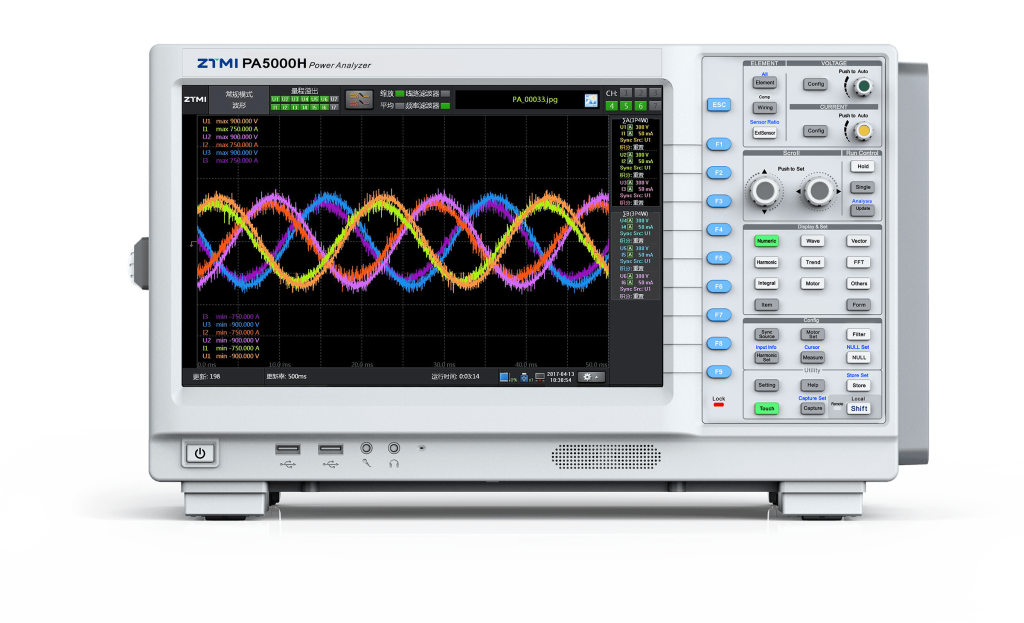Click the USB drive status icon
This screenshot has width=1024, height=623.
tap(526, 377)
